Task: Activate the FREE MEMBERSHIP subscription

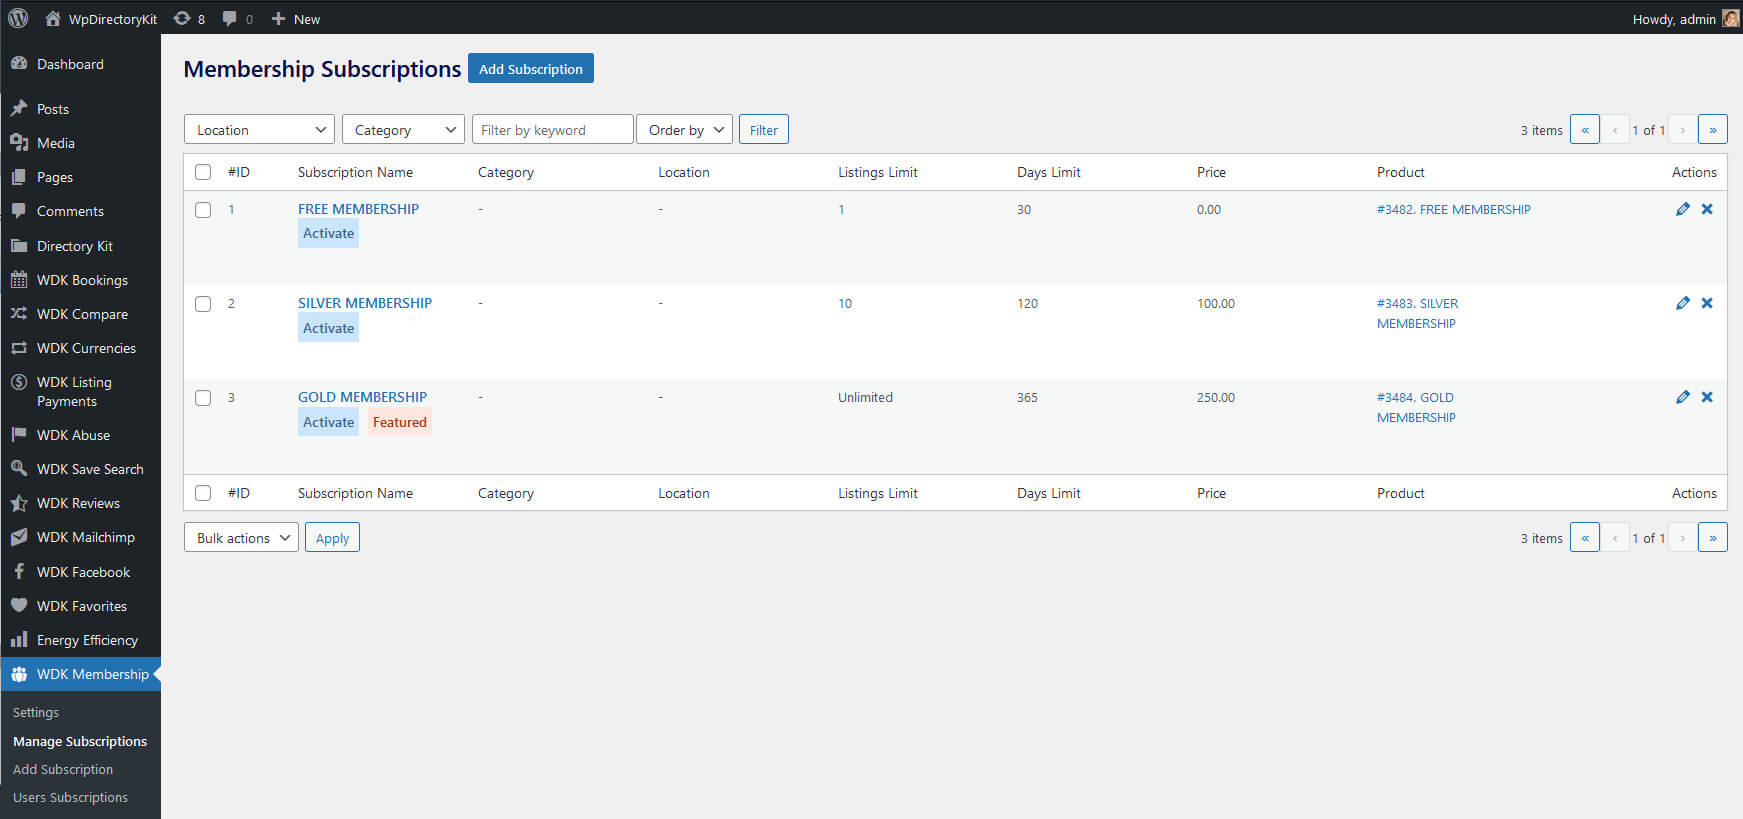Action: coord(328,233)
